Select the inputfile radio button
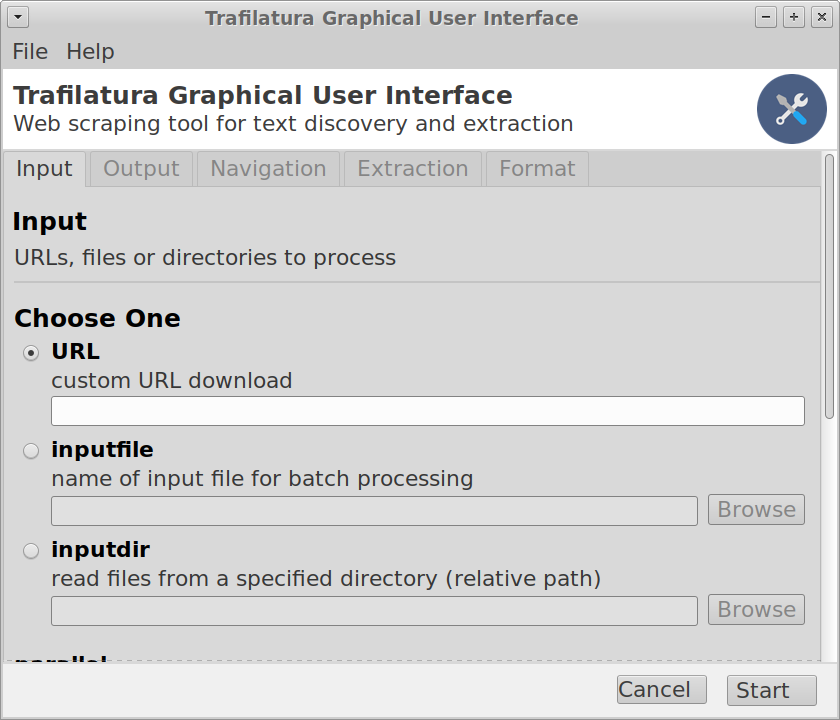 point(31,451)
